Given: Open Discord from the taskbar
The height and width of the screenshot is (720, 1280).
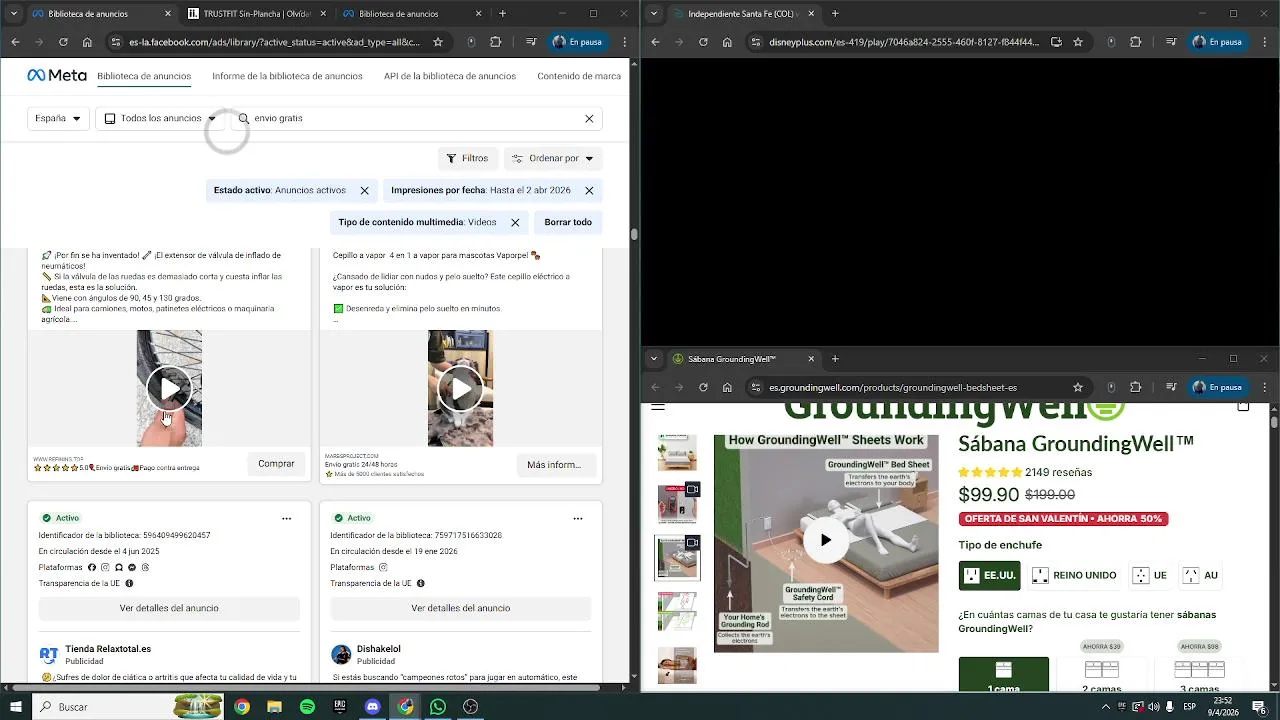Looking at the screenshot, I should coord(373,707).
